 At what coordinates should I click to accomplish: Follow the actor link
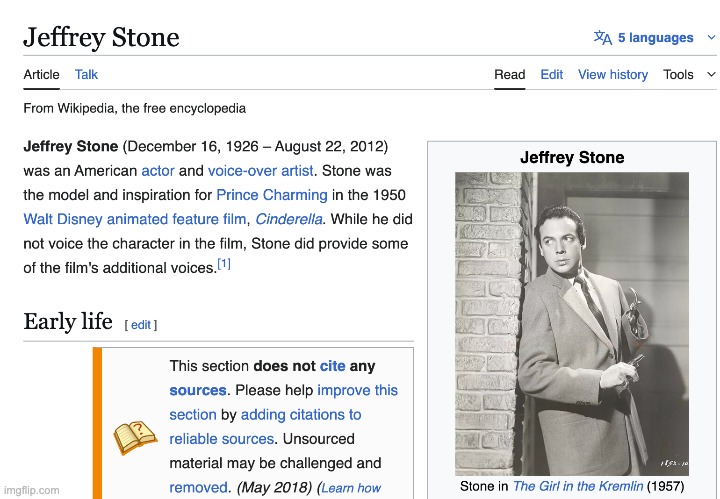pos(158,171)
